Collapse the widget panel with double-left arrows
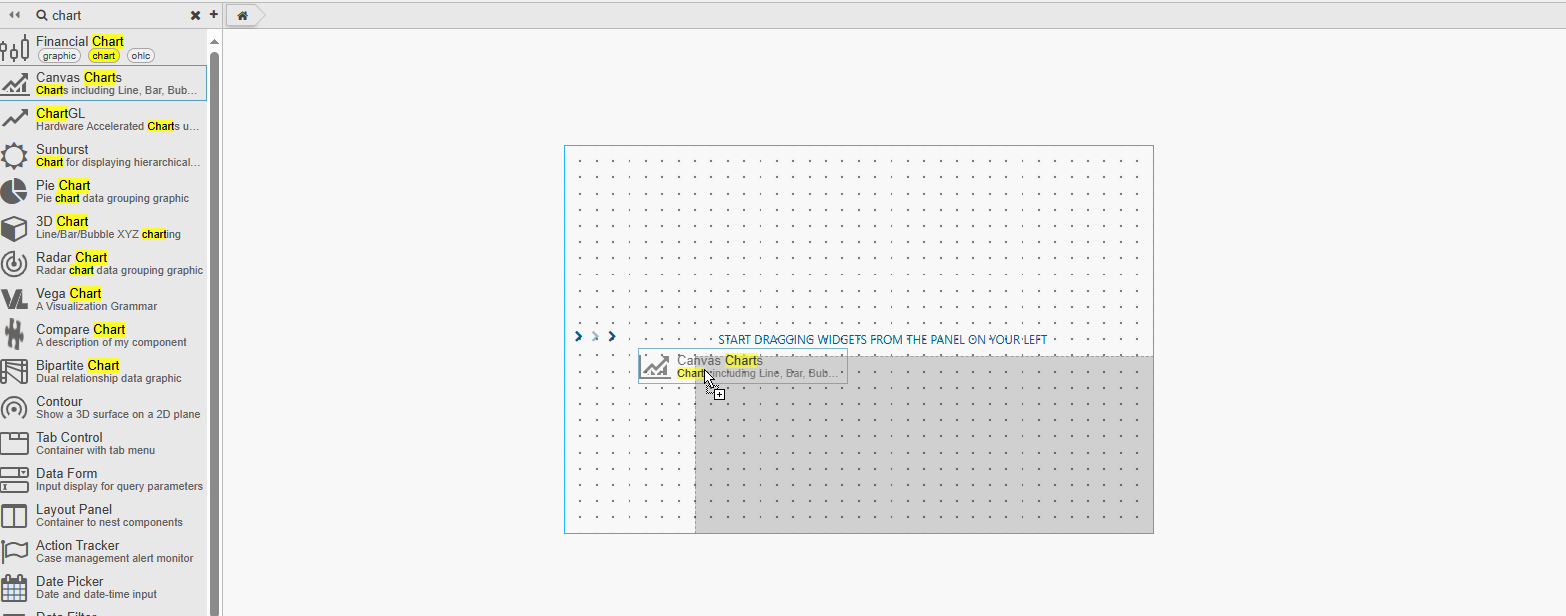Viewport: 1566px width, 616px height. point(13,14)
